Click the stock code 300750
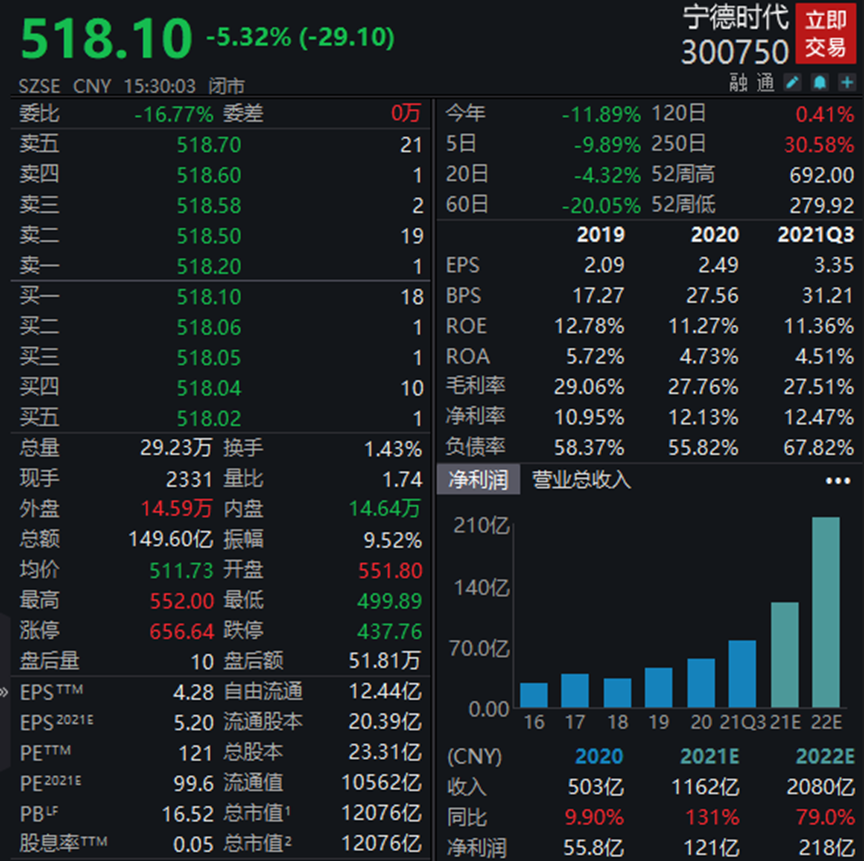This screenshot has height=861, width=864. coord(735,52)
